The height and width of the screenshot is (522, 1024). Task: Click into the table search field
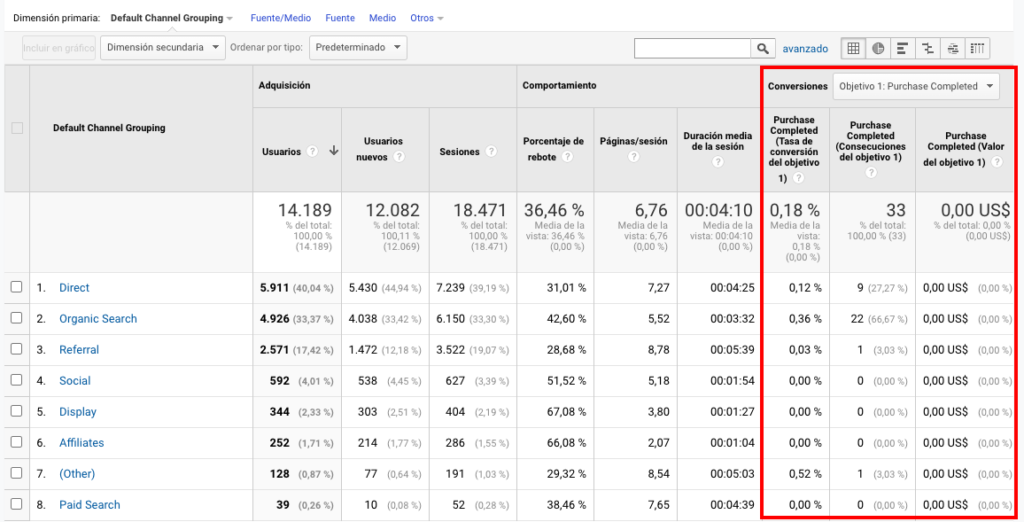pos(692,48)
